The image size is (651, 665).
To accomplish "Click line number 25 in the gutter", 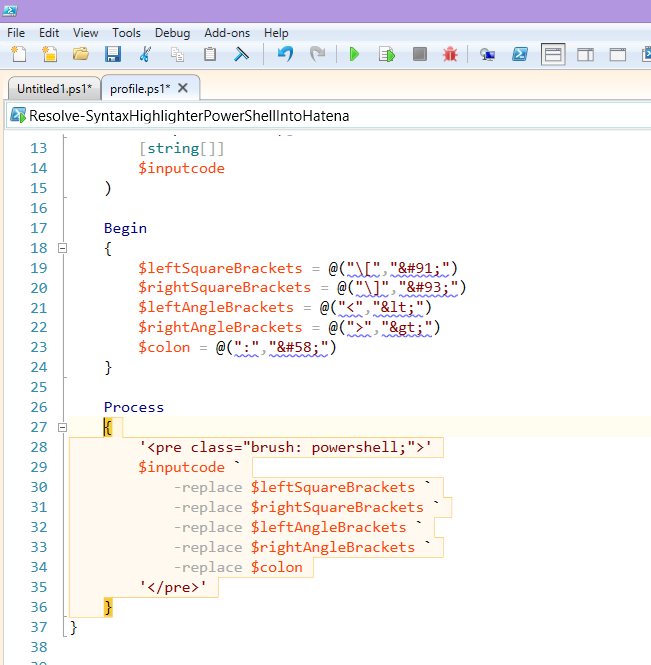I will point(39,387).
